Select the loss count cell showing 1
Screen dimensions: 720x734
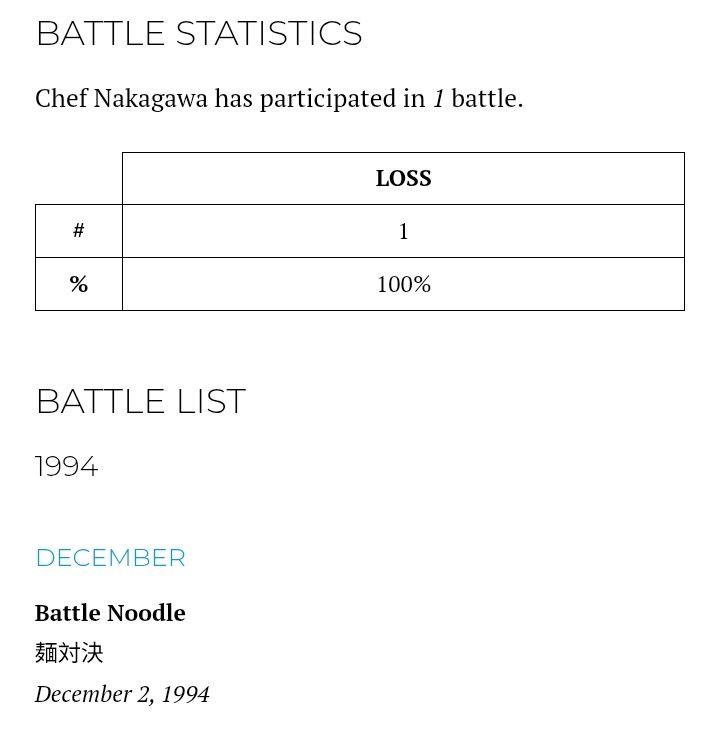(403, 232)
